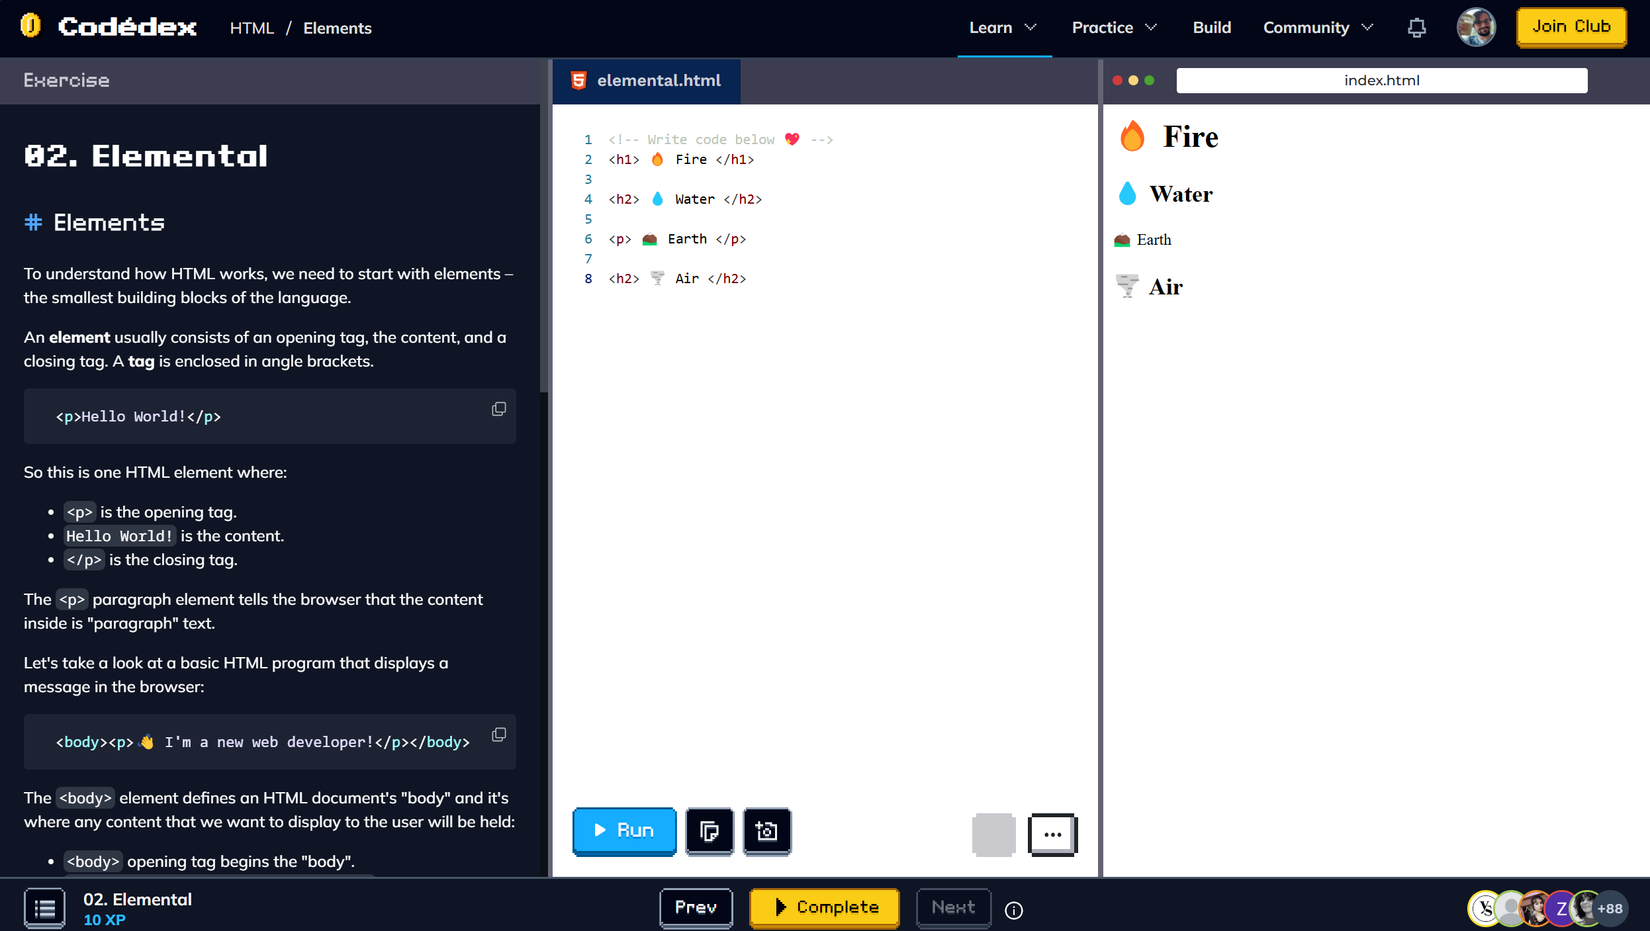Run the HTML code
This screenshot has height=931, width=1650.
coord(624,830)
